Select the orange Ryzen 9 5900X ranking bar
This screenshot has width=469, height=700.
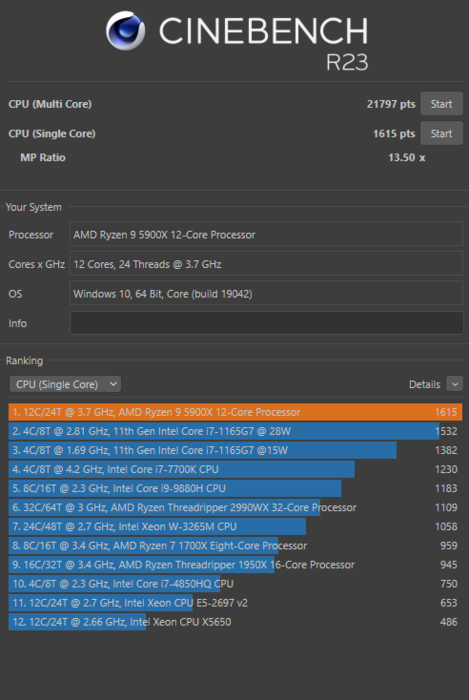pyautogui.click(x=235, y=412)
